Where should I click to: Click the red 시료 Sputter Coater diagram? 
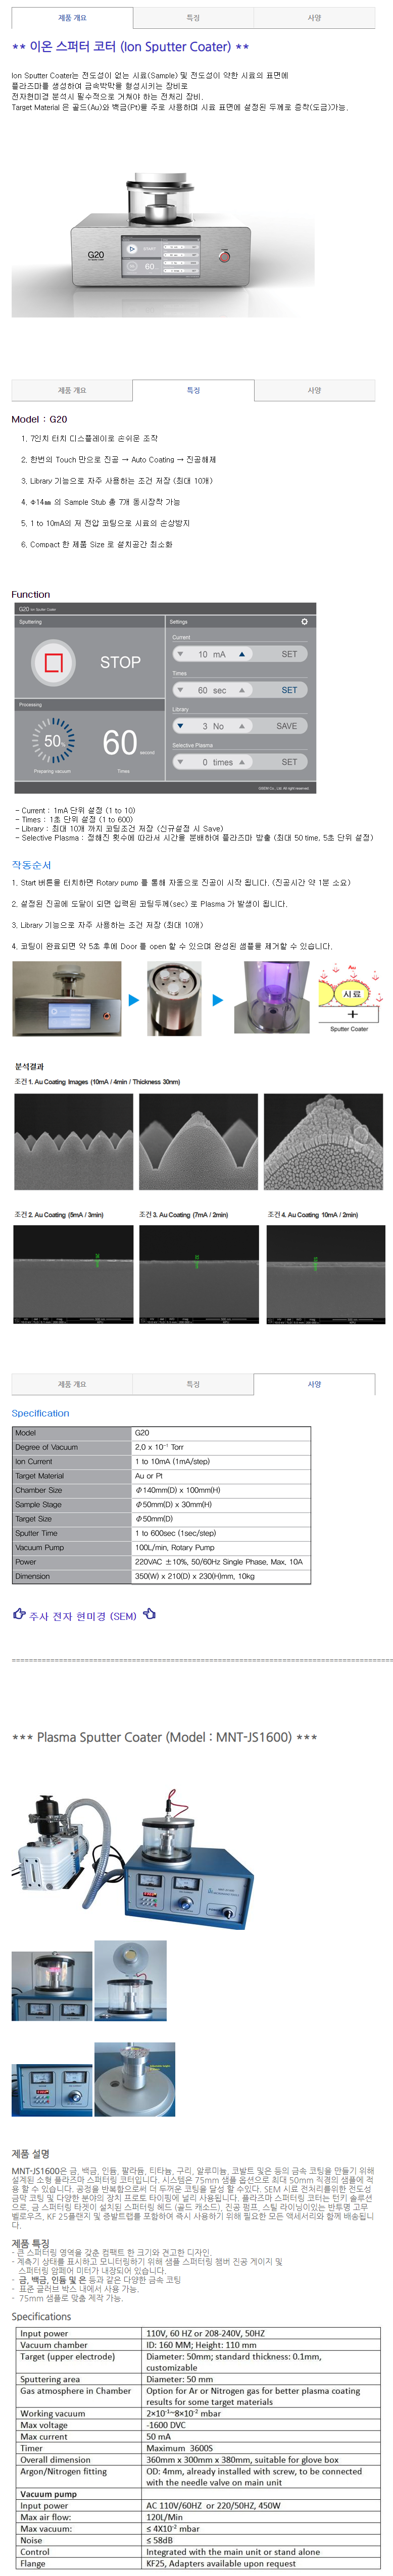(x=350, y=997)
